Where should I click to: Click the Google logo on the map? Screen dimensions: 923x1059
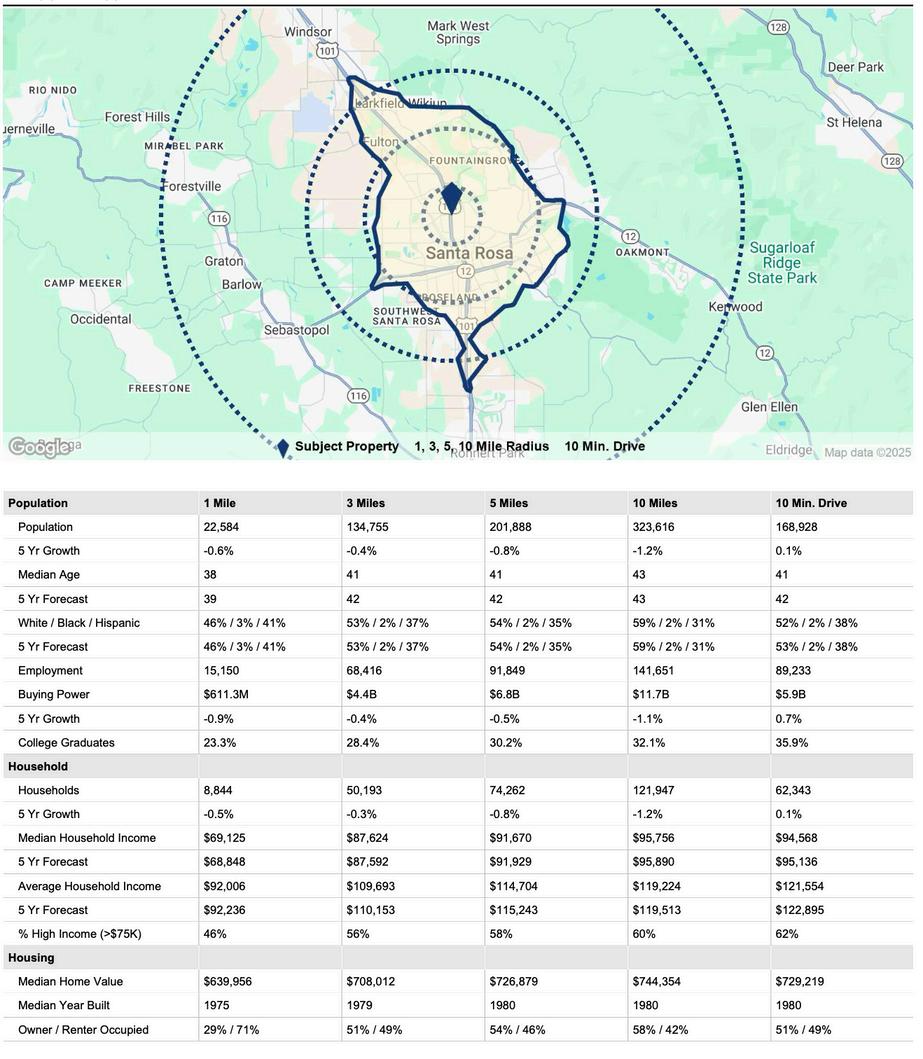tap(39, 447)
